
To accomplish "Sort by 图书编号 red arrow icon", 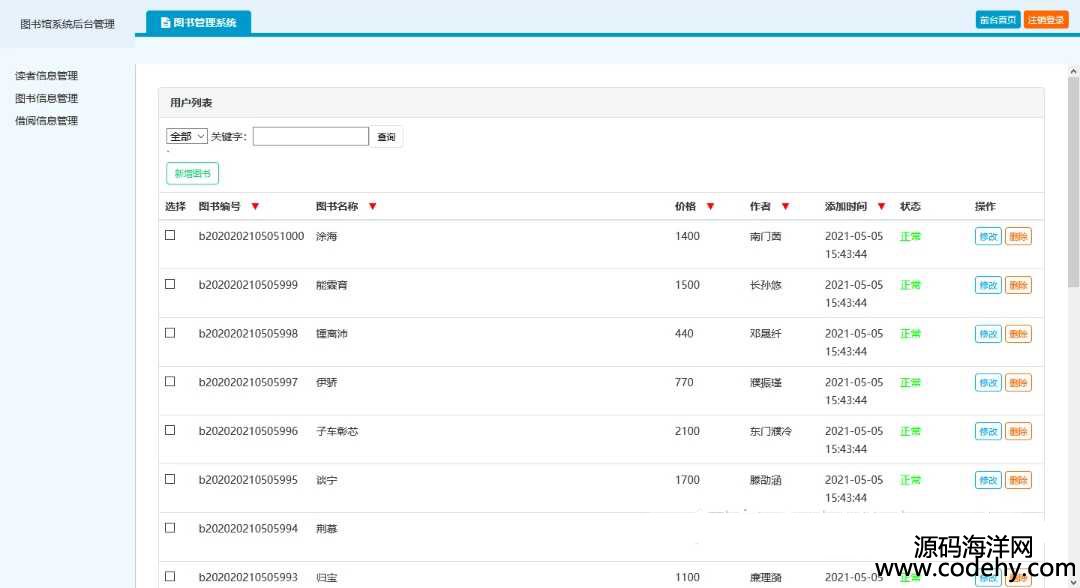I will [x=256, y=207].
